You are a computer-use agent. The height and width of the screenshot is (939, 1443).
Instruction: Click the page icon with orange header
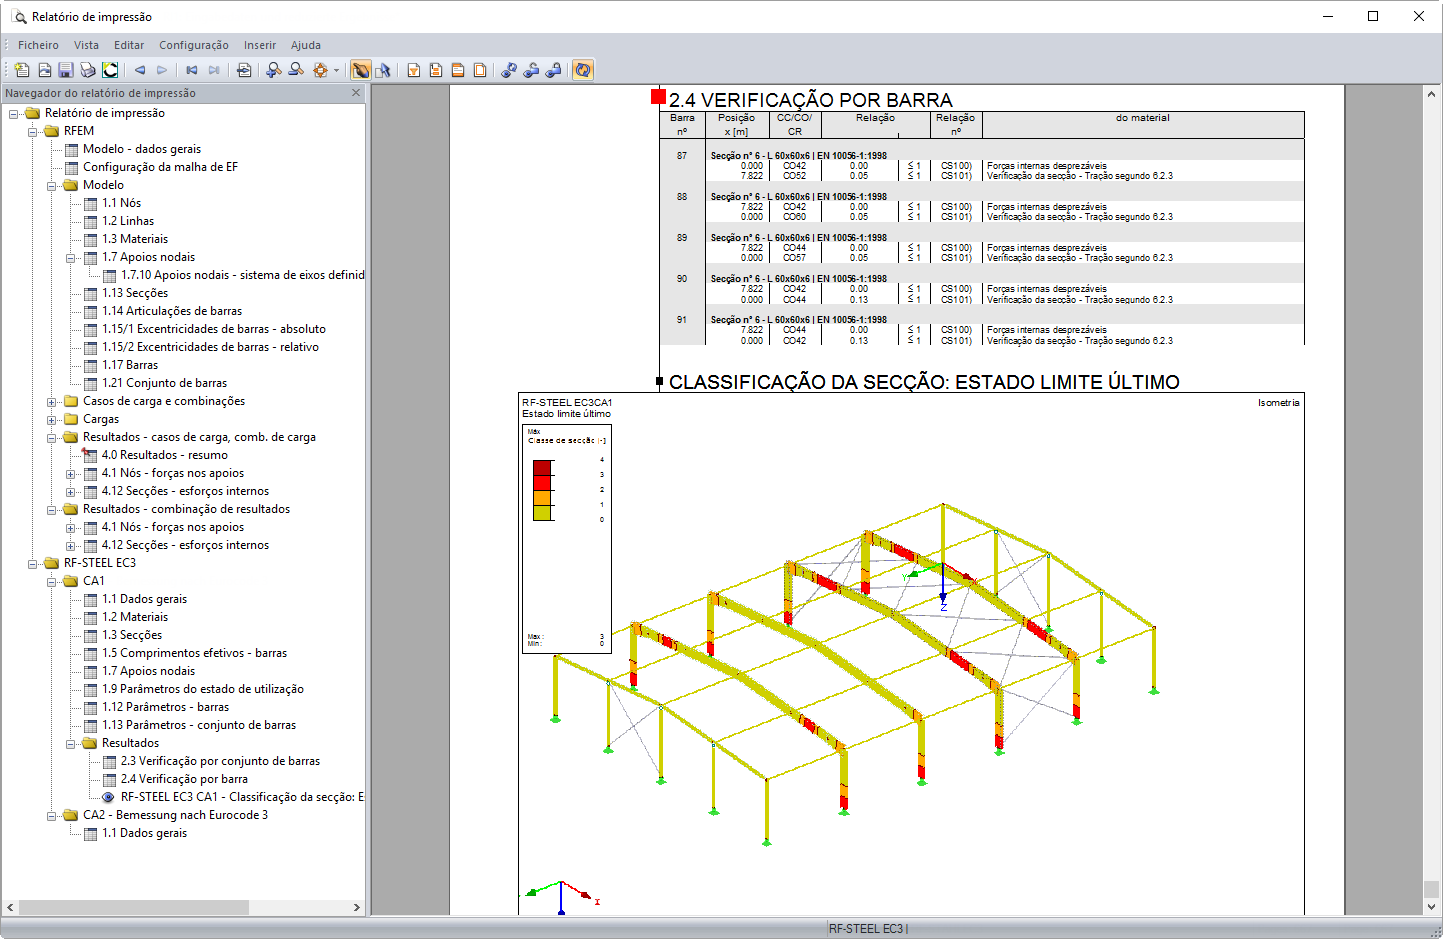[x=458, y=70]
